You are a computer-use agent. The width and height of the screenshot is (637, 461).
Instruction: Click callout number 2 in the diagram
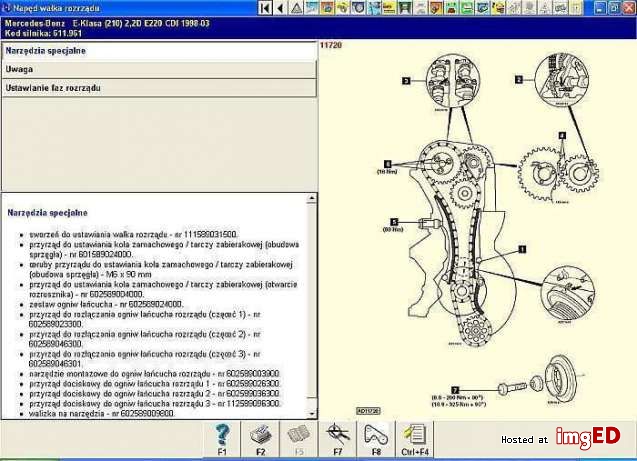pos(518,80)
